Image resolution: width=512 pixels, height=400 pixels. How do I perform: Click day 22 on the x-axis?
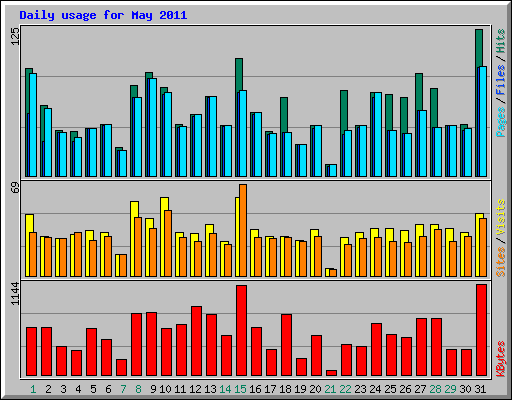coord(345,389)
